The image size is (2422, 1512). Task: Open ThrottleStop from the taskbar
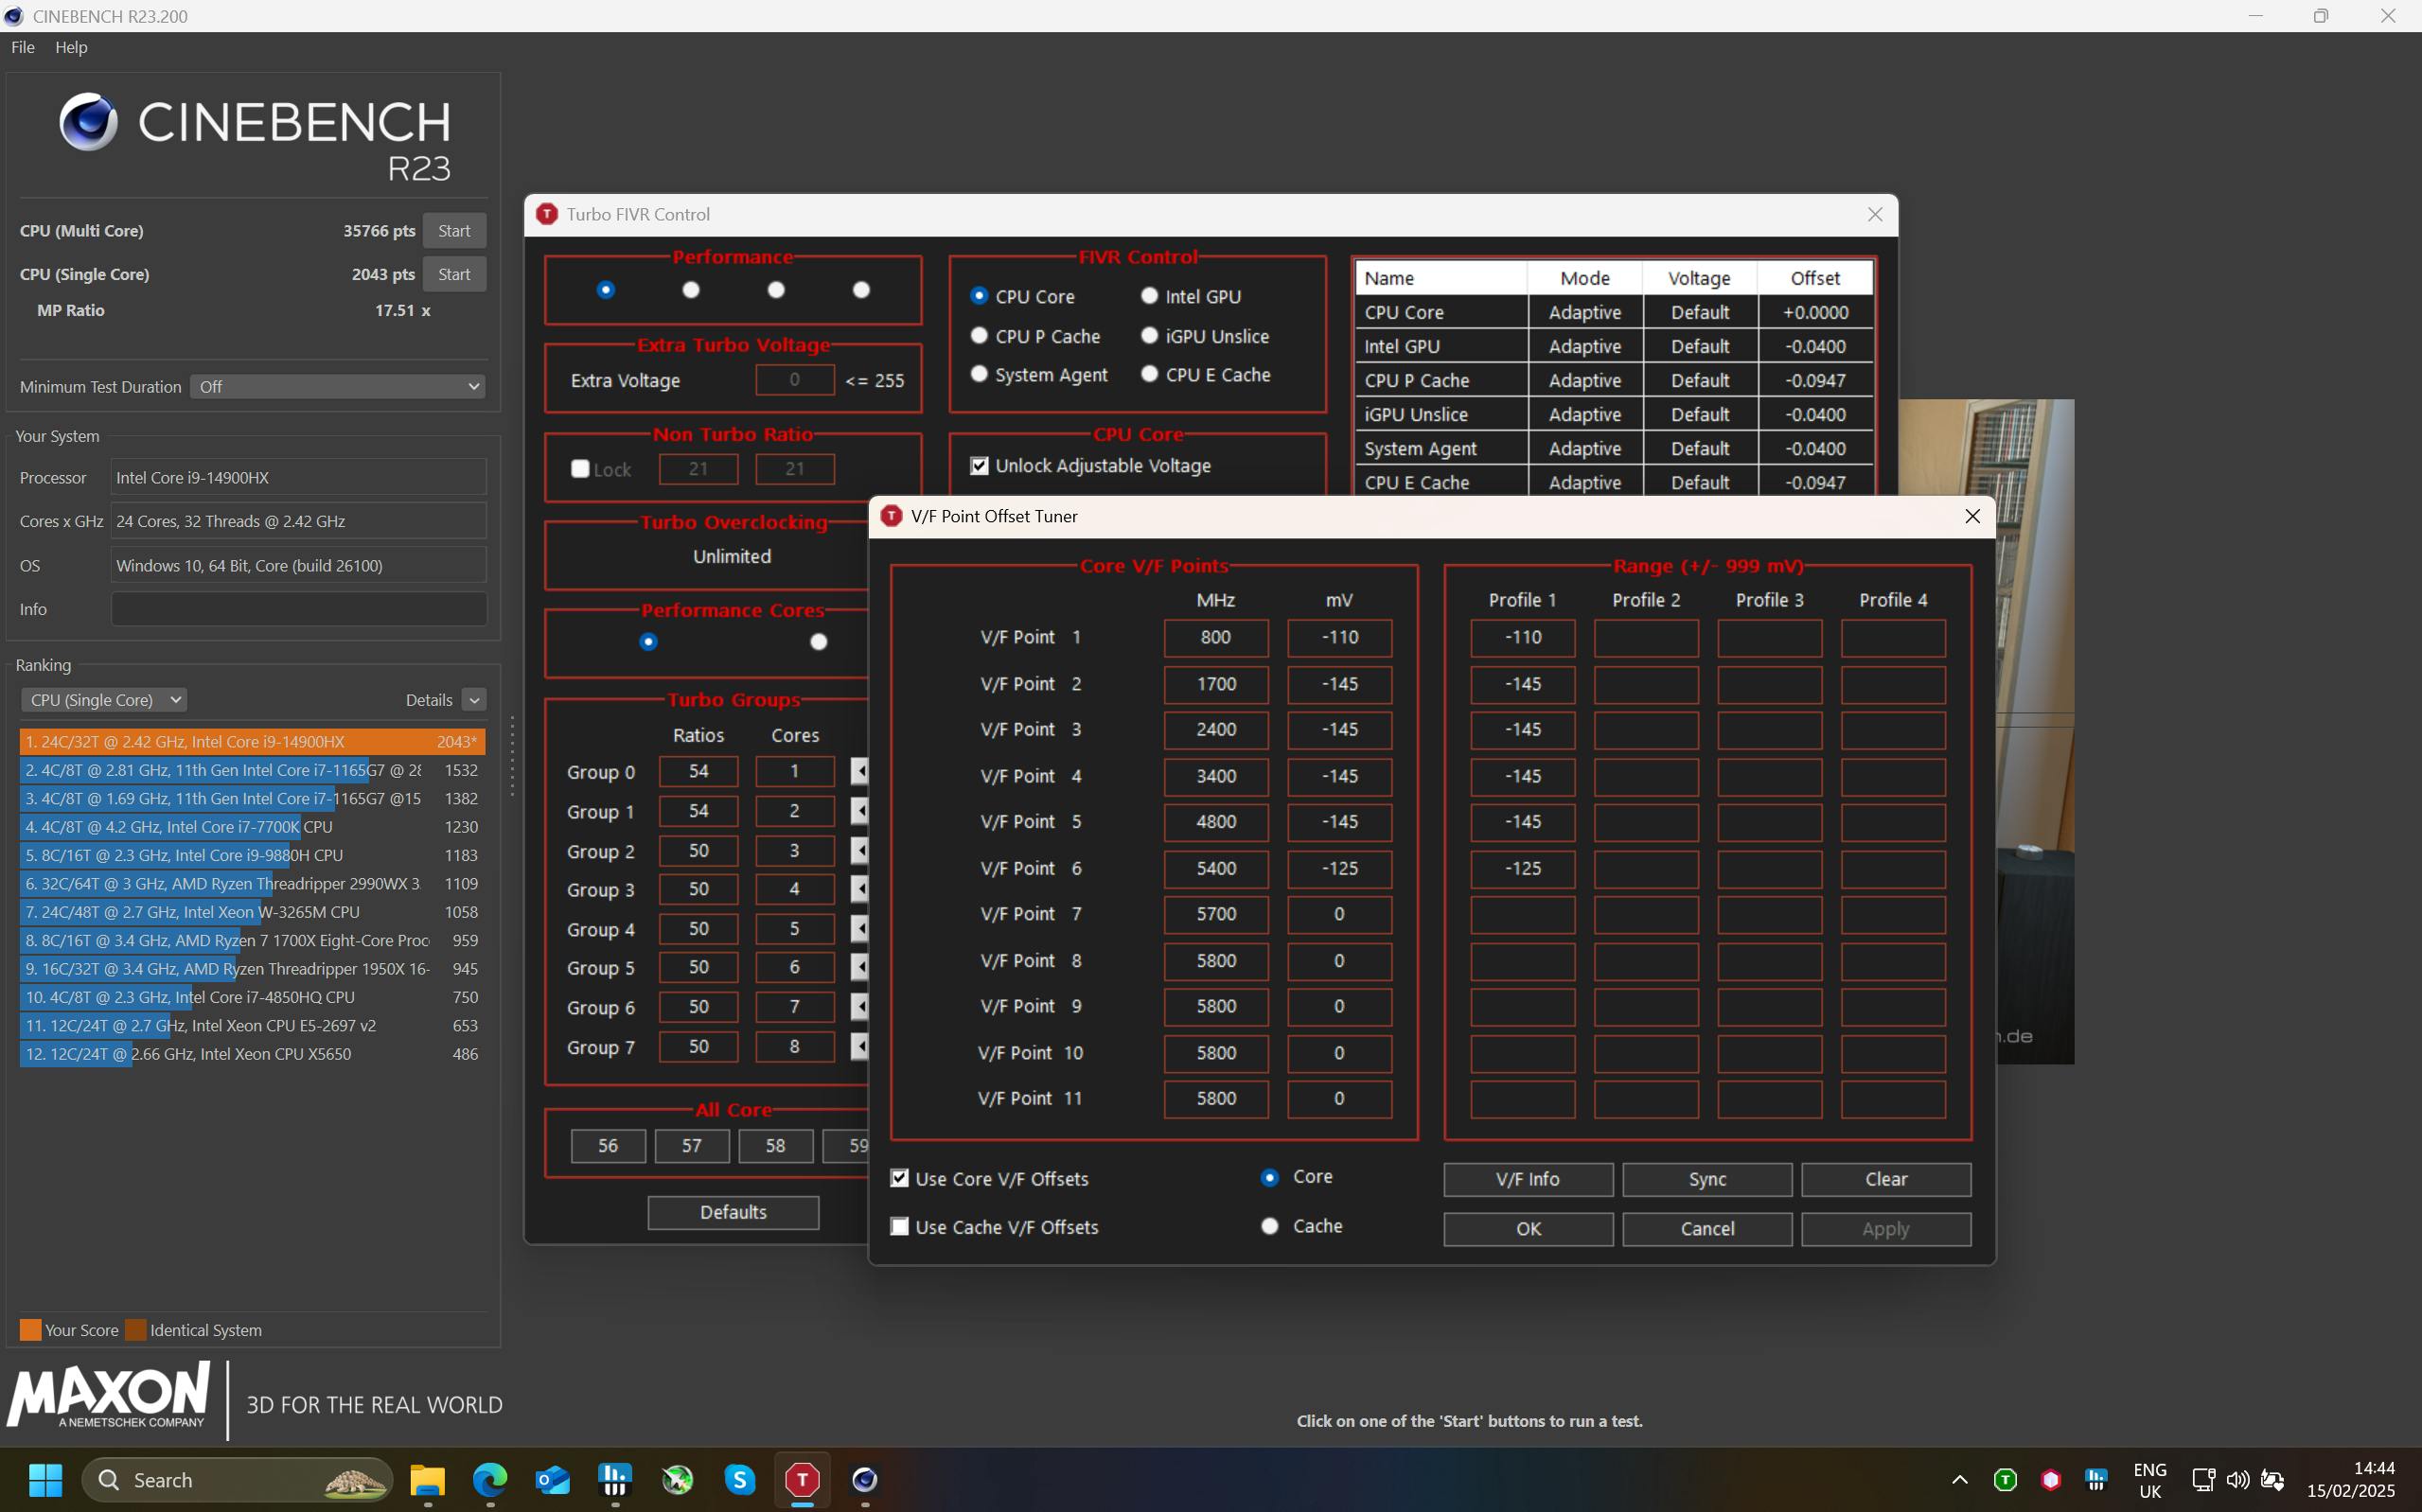802,1479
